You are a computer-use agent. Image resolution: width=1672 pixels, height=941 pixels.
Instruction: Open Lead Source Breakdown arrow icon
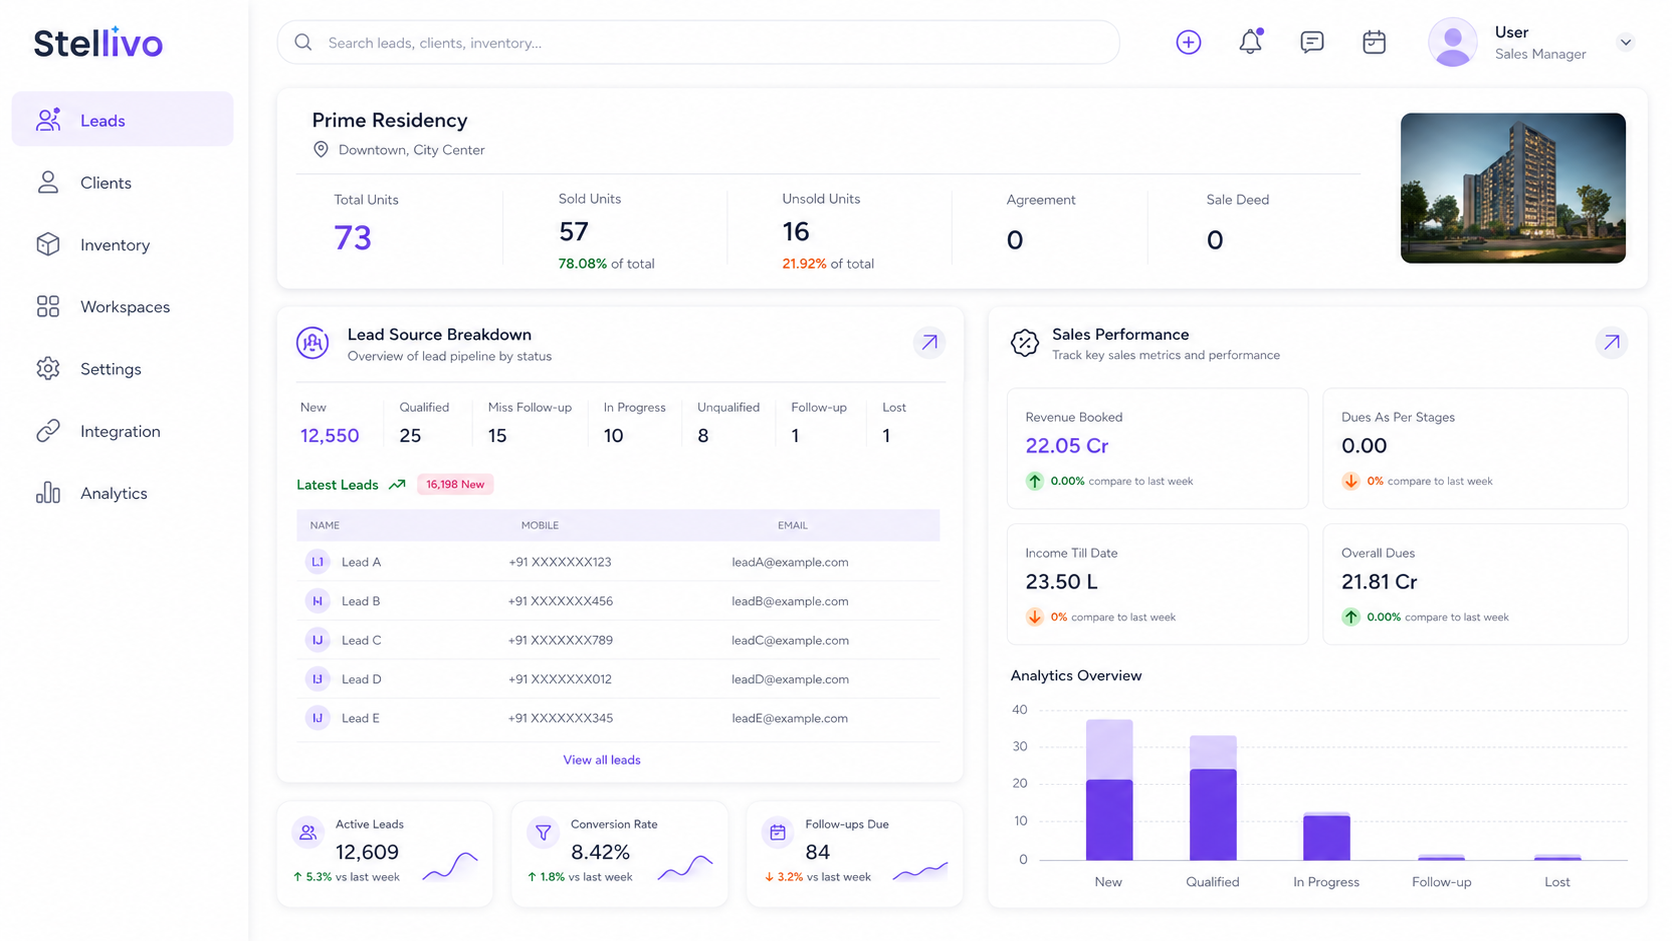929,342
